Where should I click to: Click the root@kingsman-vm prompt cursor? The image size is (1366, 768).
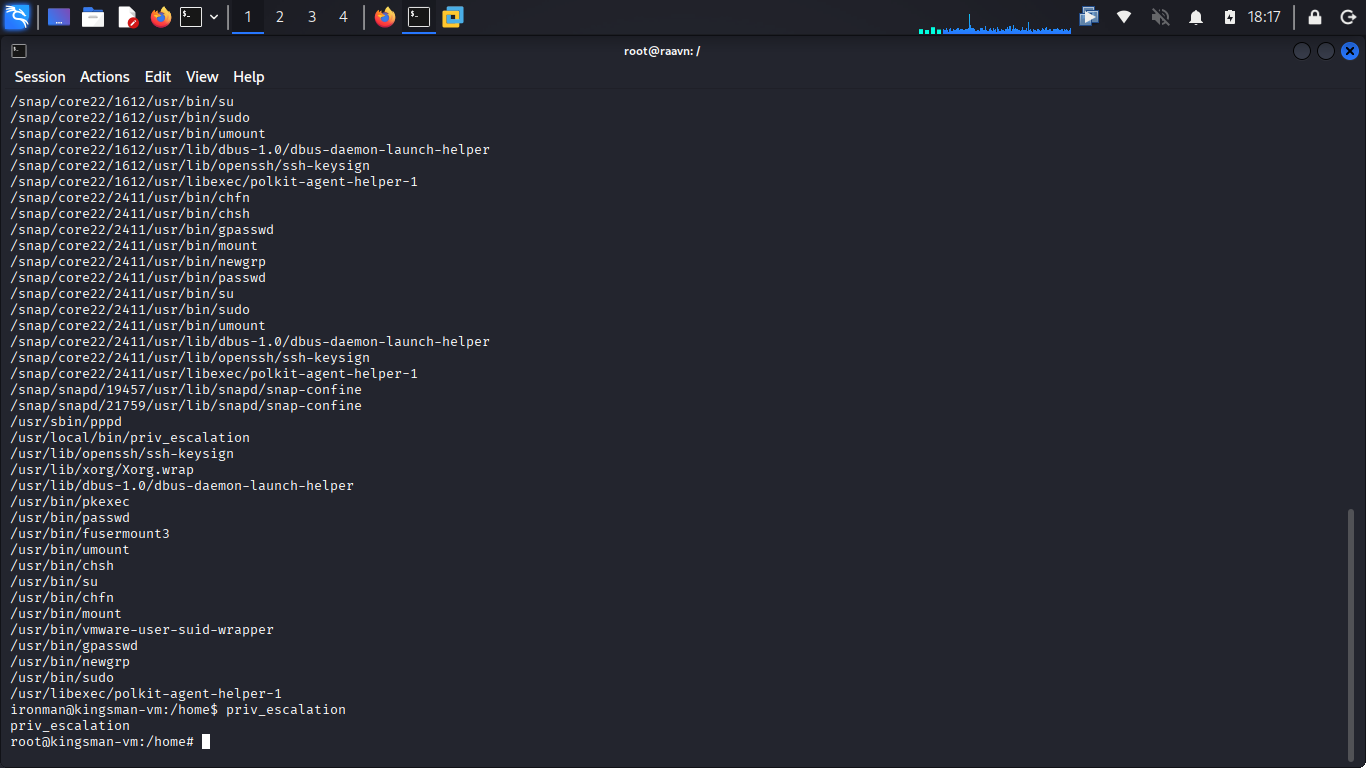pos(206,742)
